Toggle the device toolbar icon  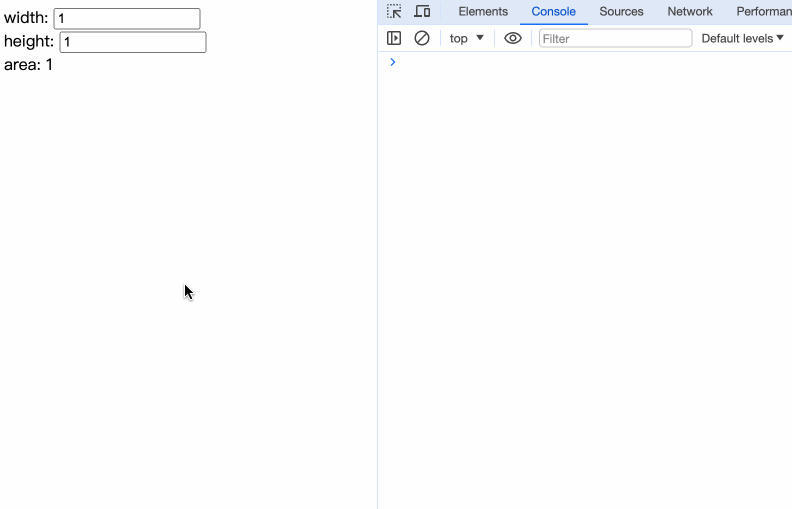tap(422, 12)
